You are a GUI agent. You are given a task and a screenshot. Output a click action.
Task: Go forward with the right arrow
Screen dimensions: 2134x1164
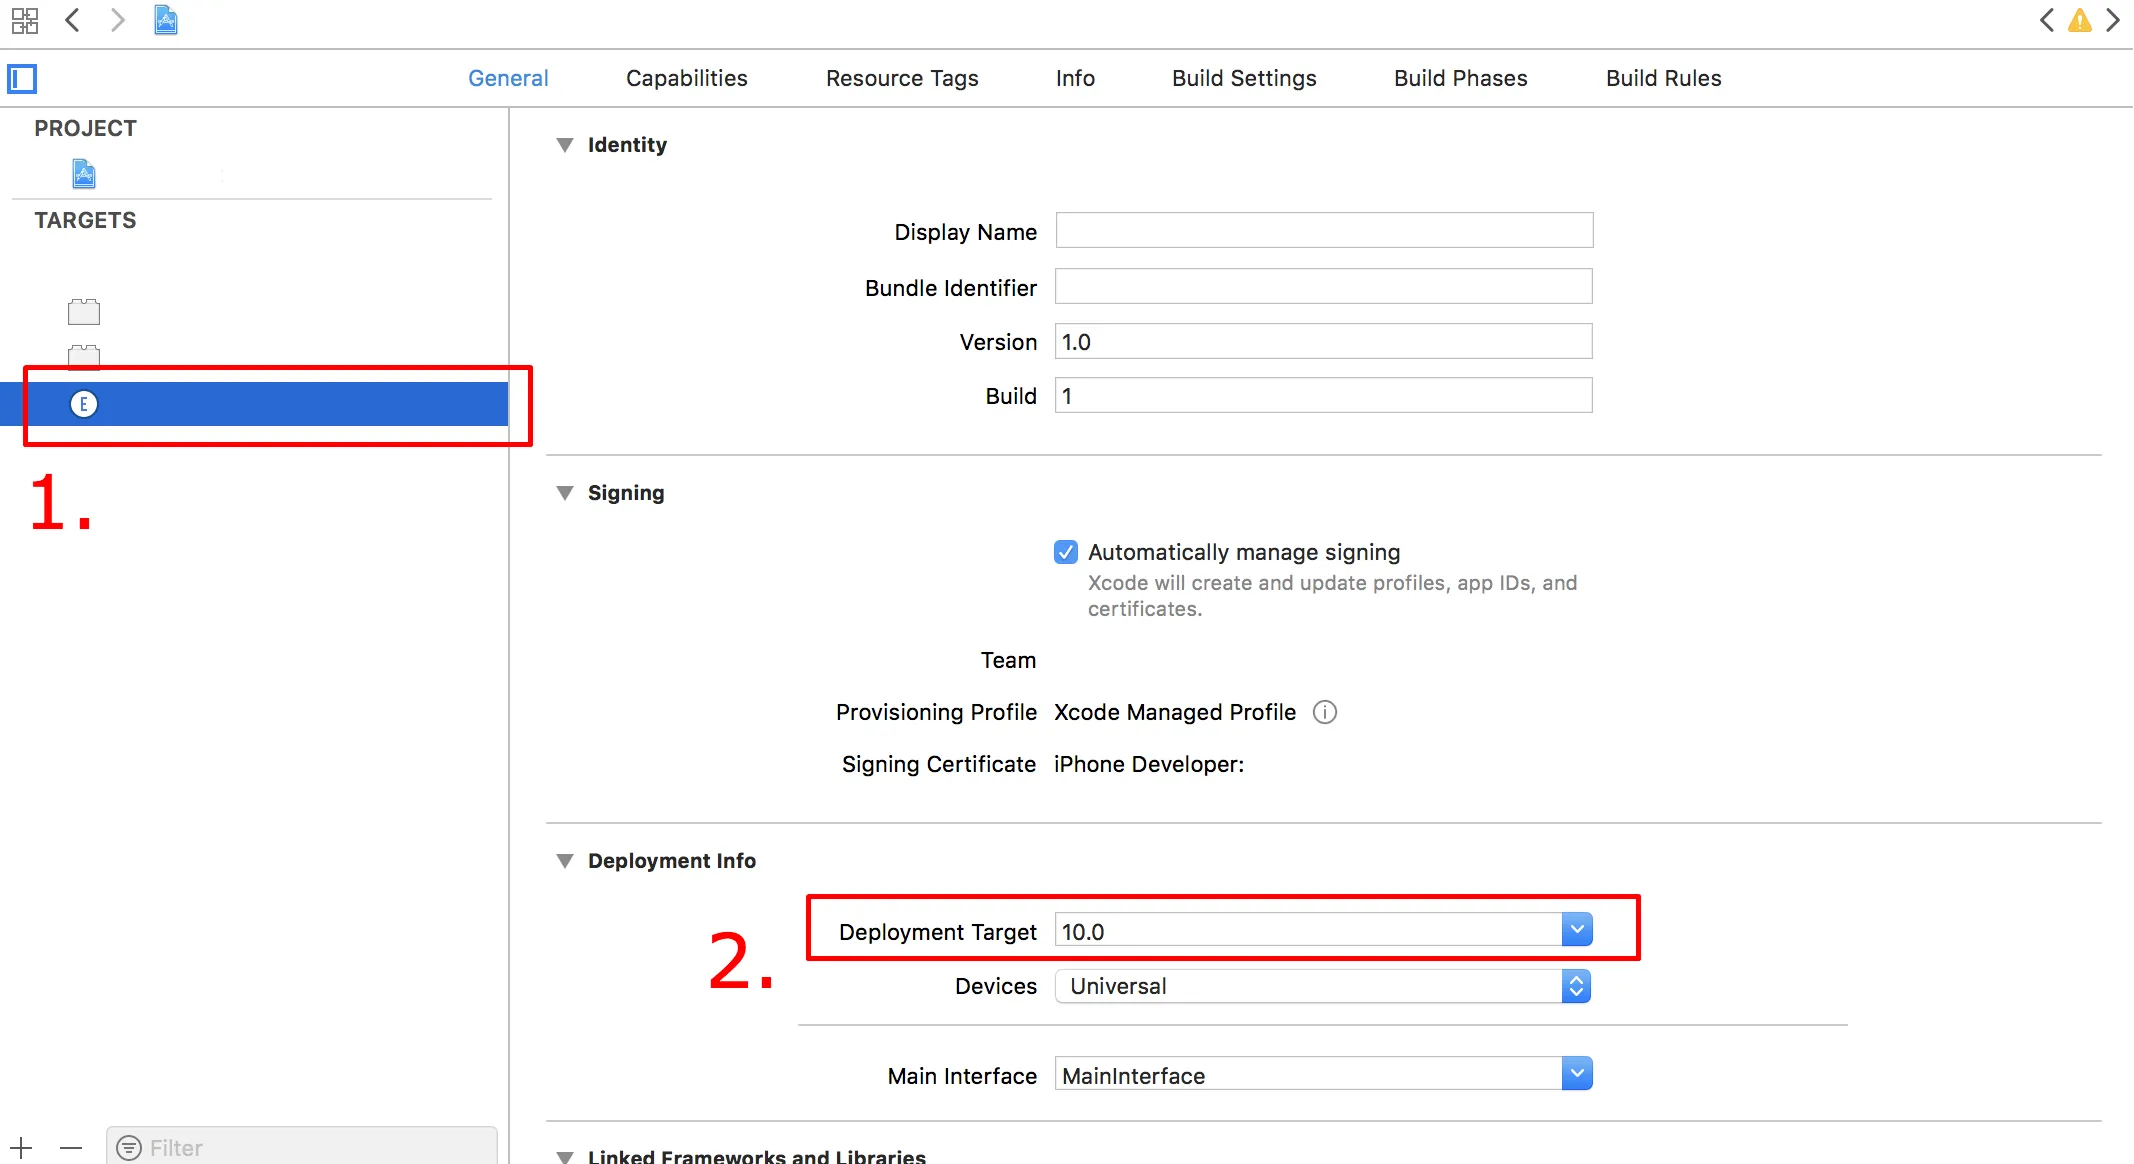pos(117,20)
